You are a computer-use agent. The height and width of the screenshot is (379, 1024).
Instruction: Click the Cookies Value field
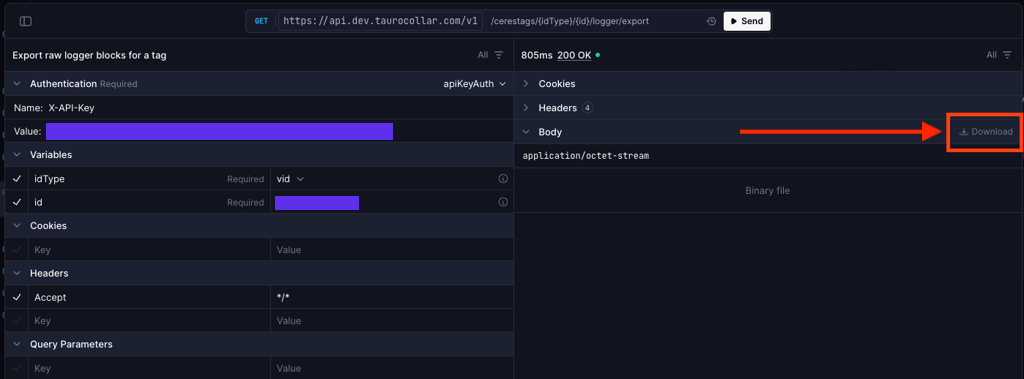point(392,250)
